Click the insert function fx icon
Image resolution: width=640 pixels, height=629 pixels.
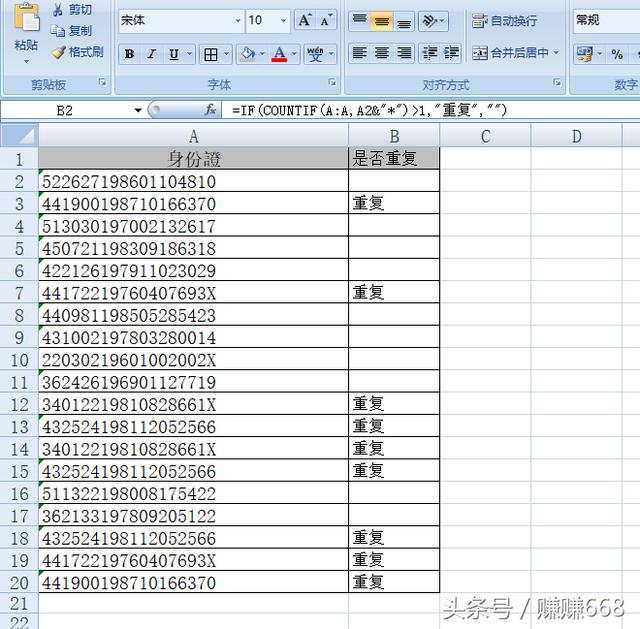pos(211,110)
